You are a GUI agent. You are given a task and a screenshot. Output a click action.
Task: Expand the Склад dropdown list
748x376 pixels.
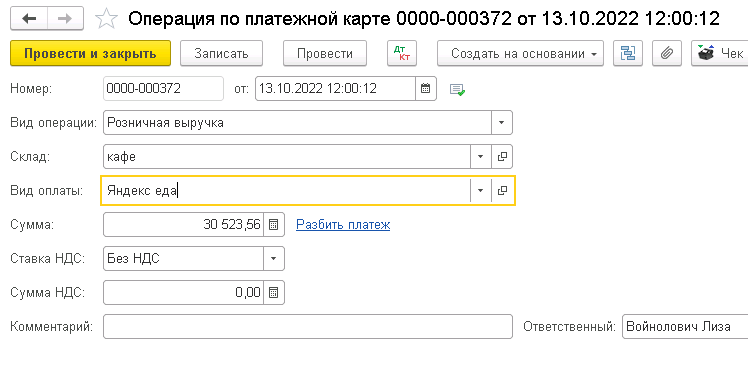(481, 157)
